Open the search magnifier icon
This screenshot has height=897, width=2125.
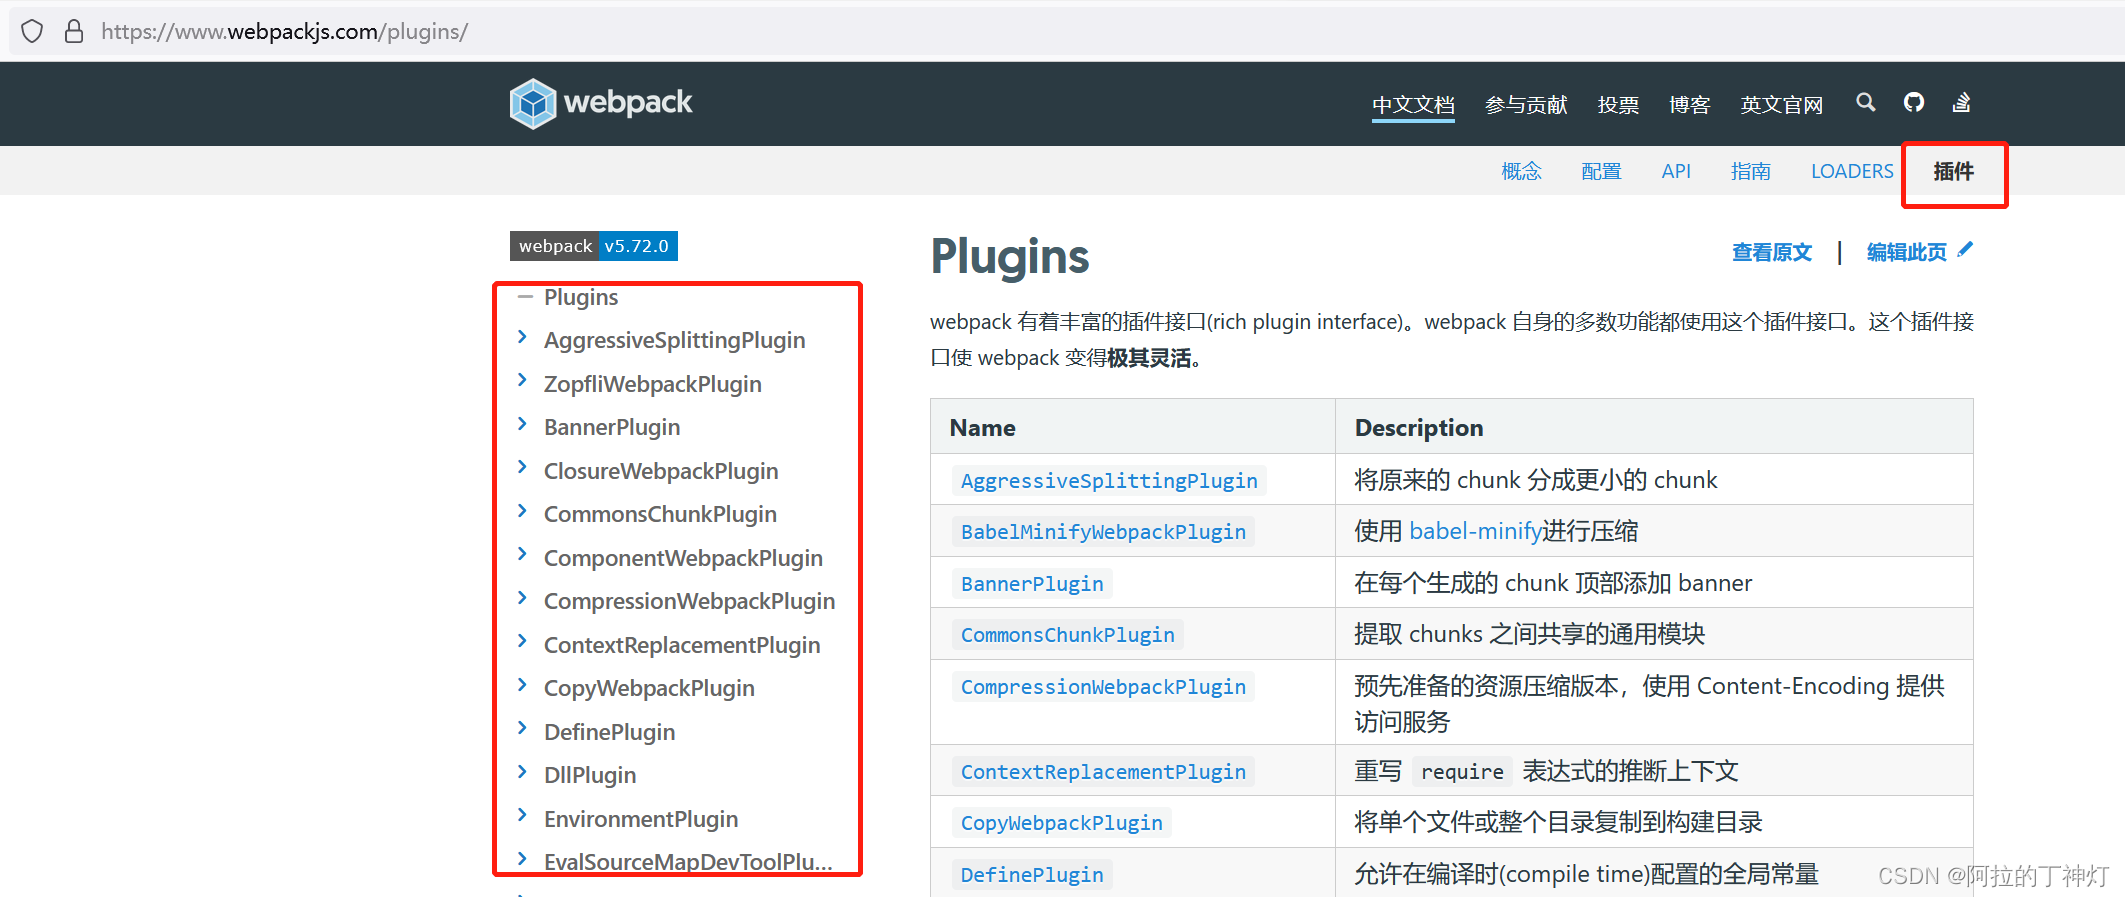pos(1865,102)
